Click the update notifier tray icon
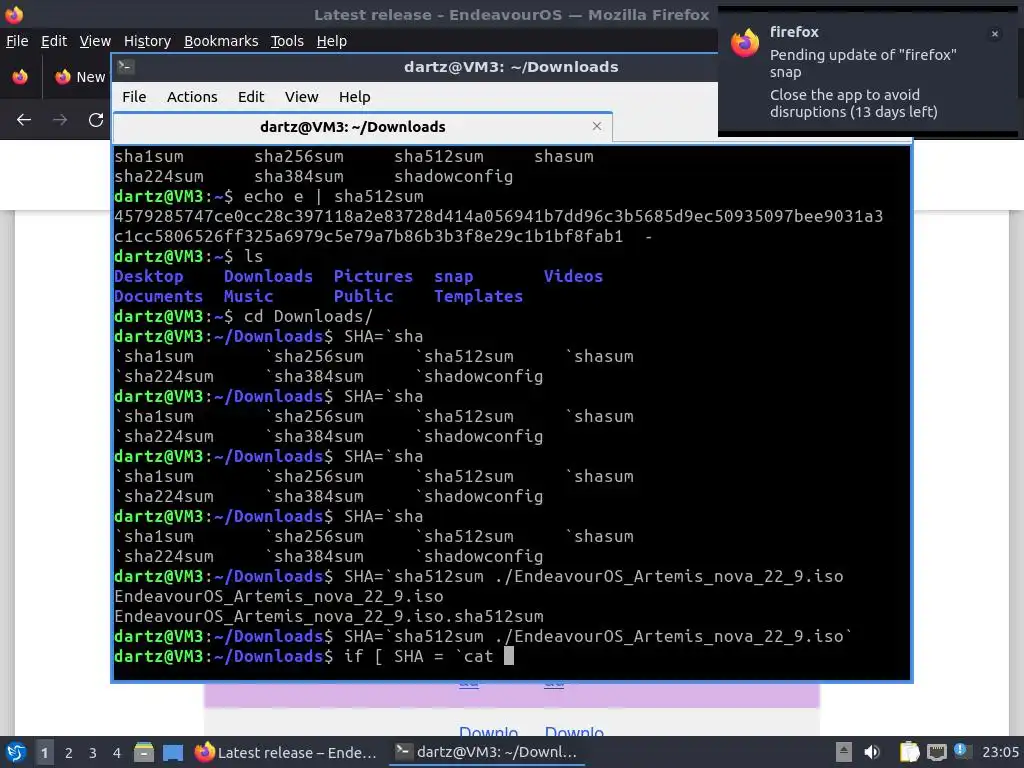Image resolution: width=1024 pixels, height=768 pixels. [x=960, y=750]
